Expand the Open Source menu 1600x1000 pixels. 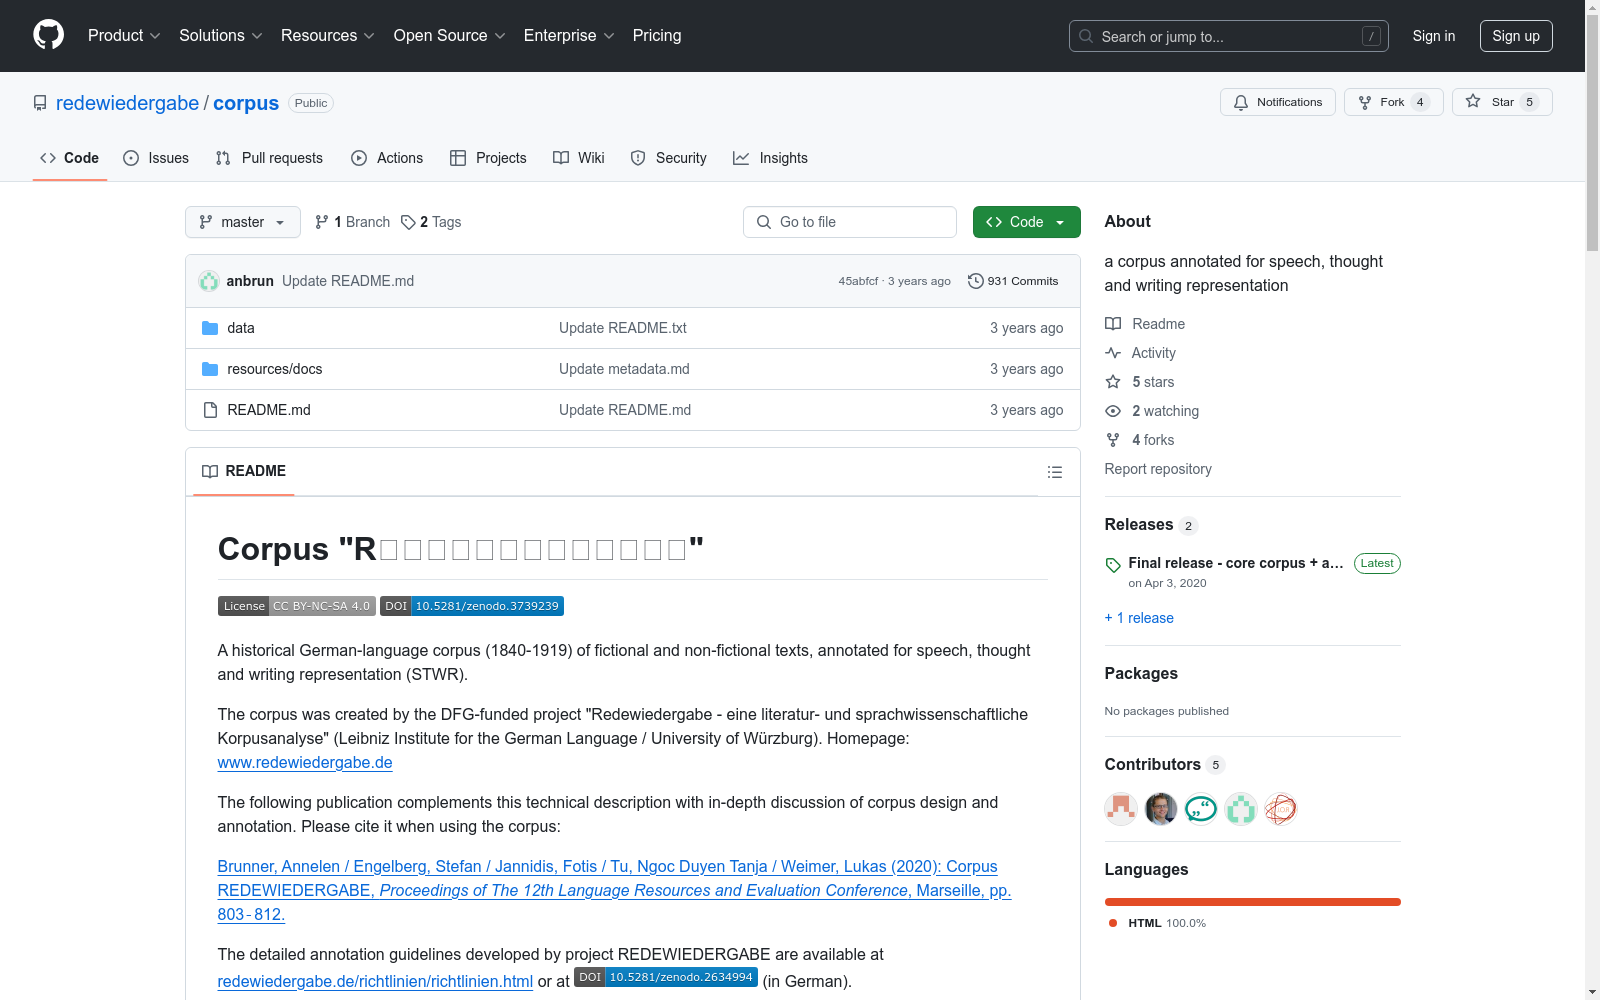pos(450,36)
